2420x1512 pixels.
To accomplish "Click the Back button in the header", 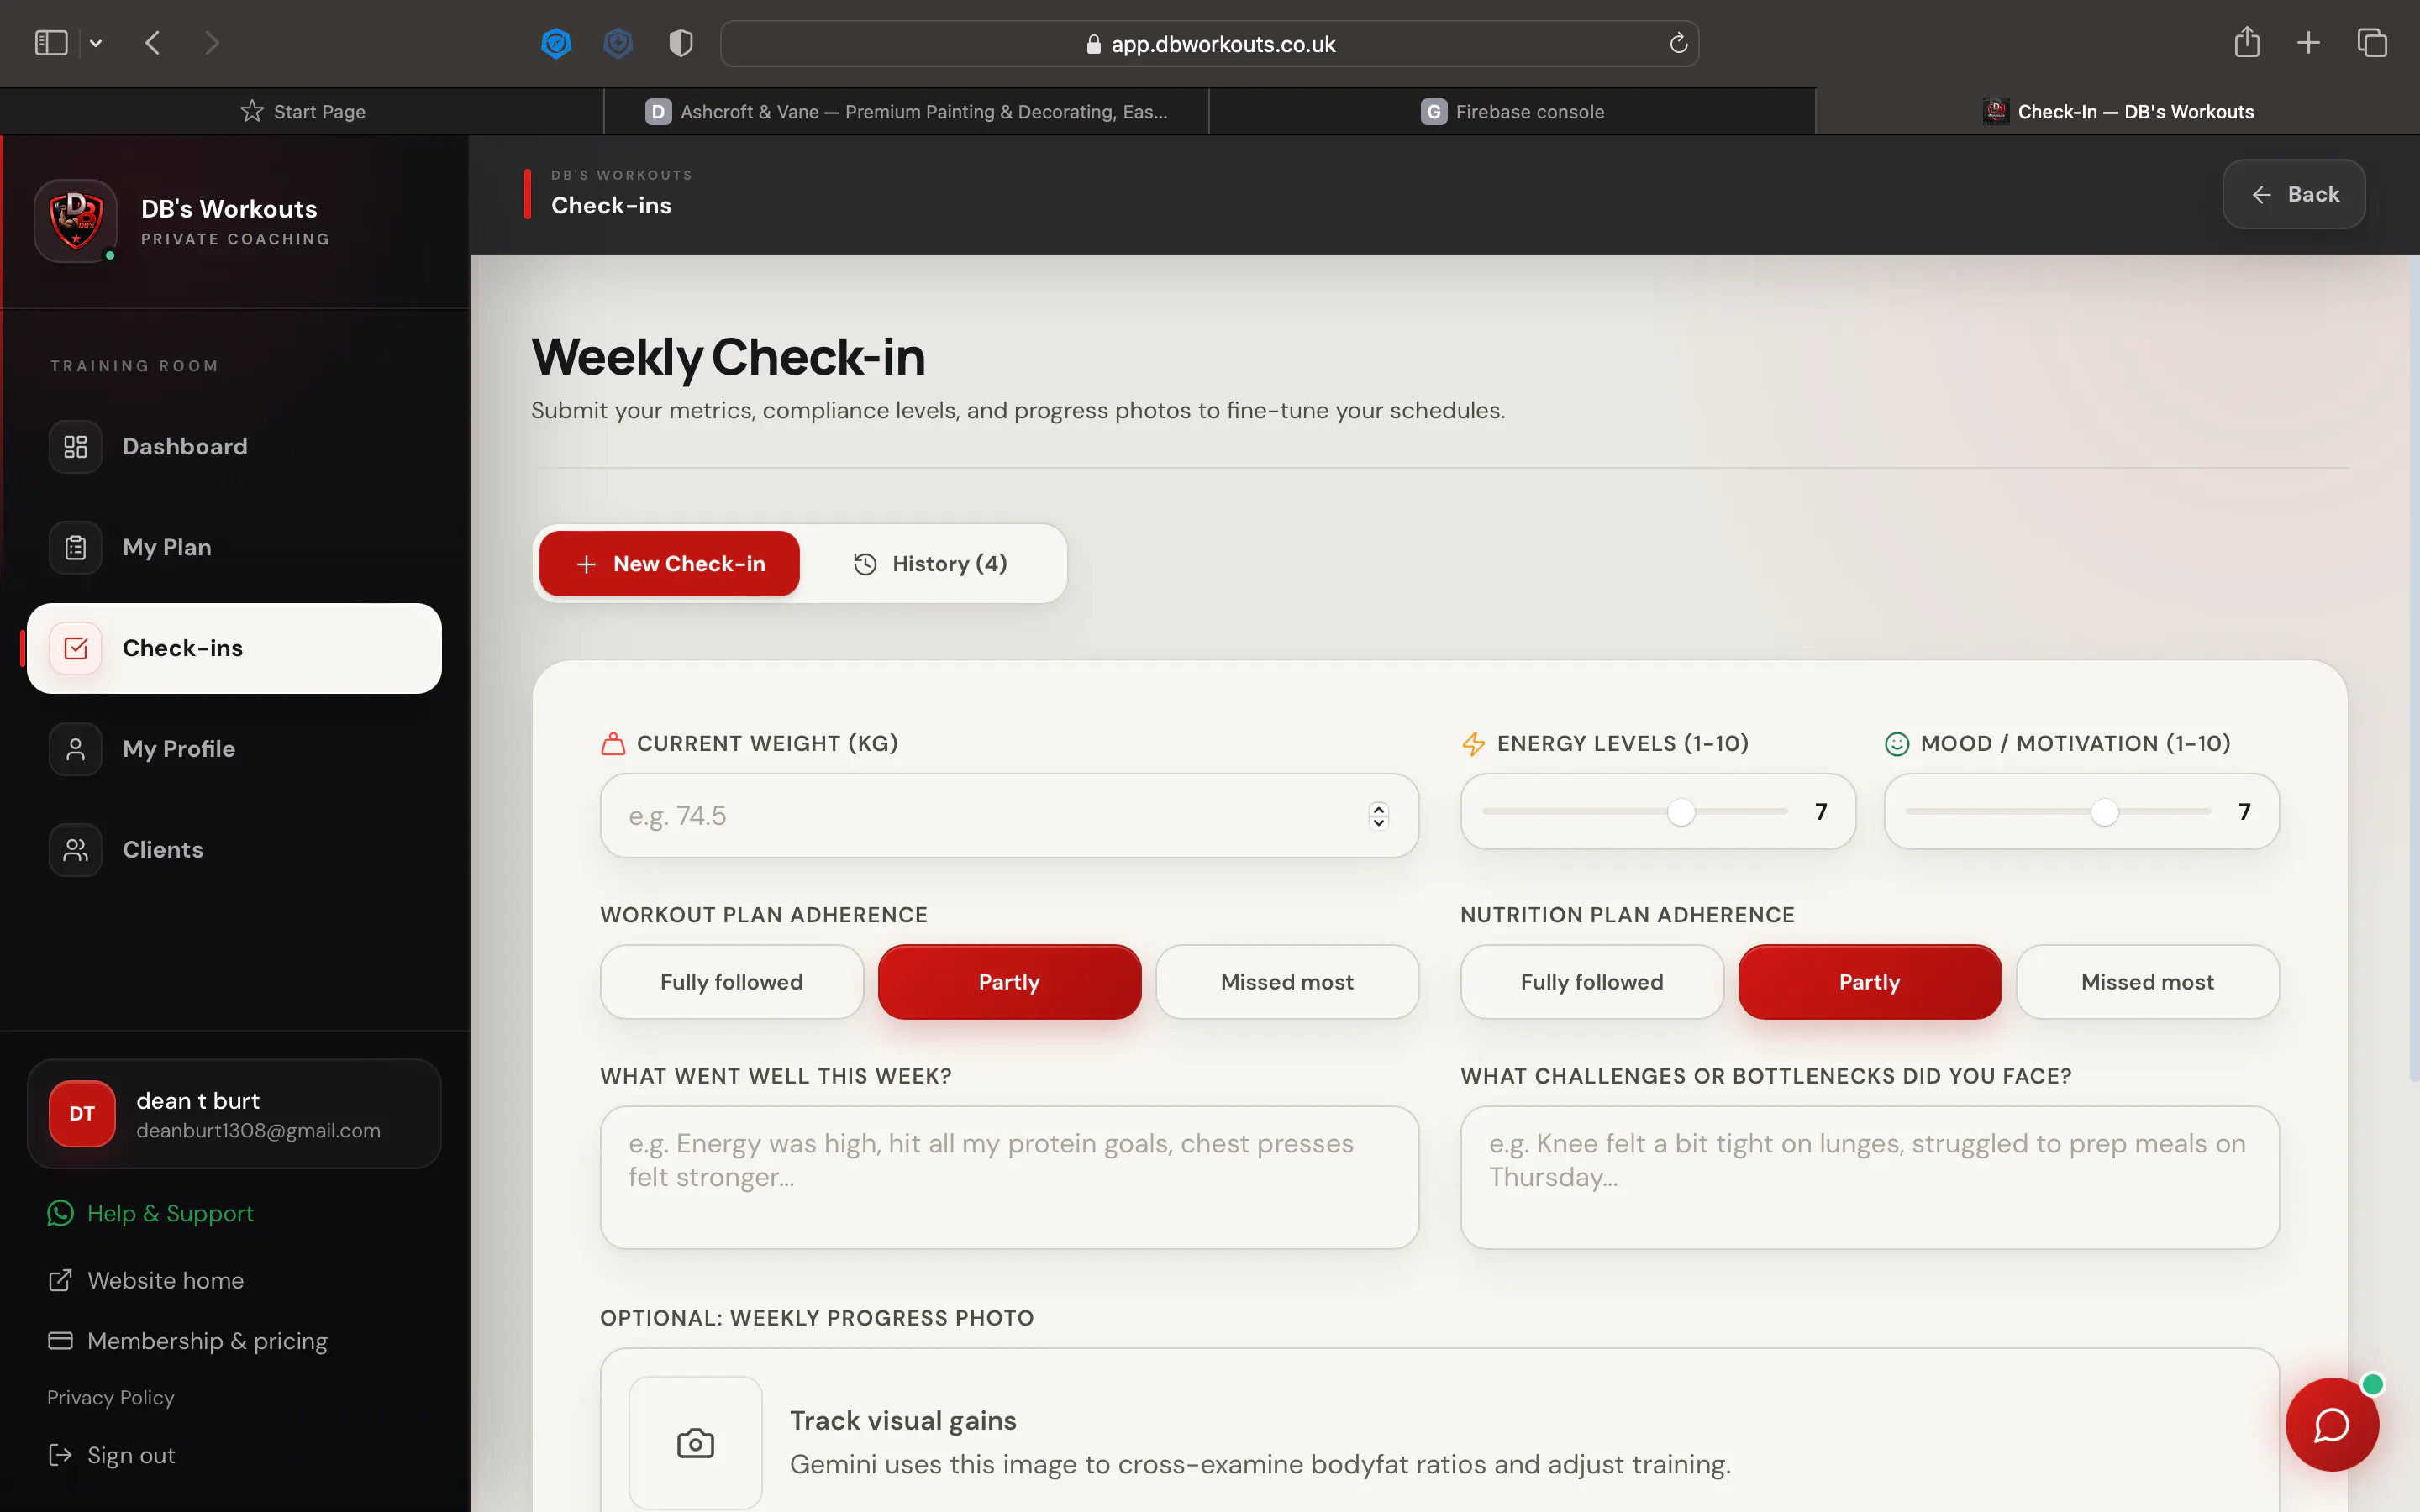I will (x=2294, y=194).
